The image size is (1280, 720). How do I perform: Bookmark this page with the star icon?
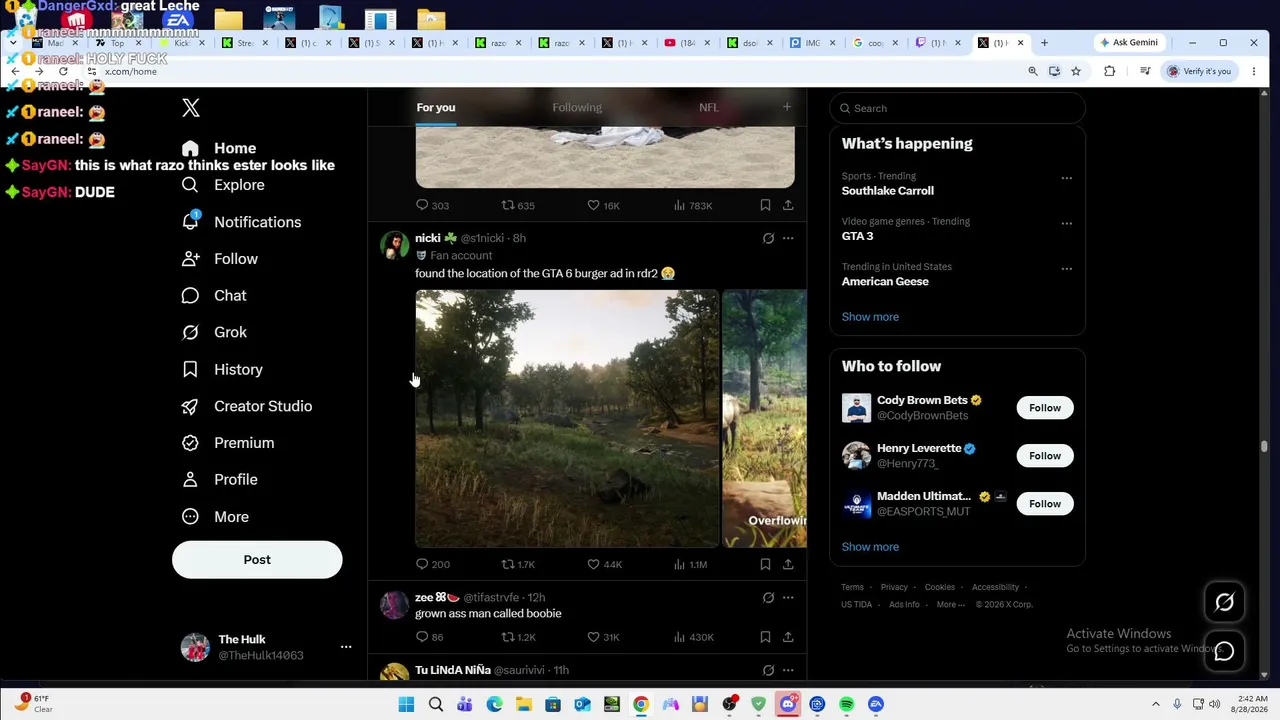pos(1076,71)
